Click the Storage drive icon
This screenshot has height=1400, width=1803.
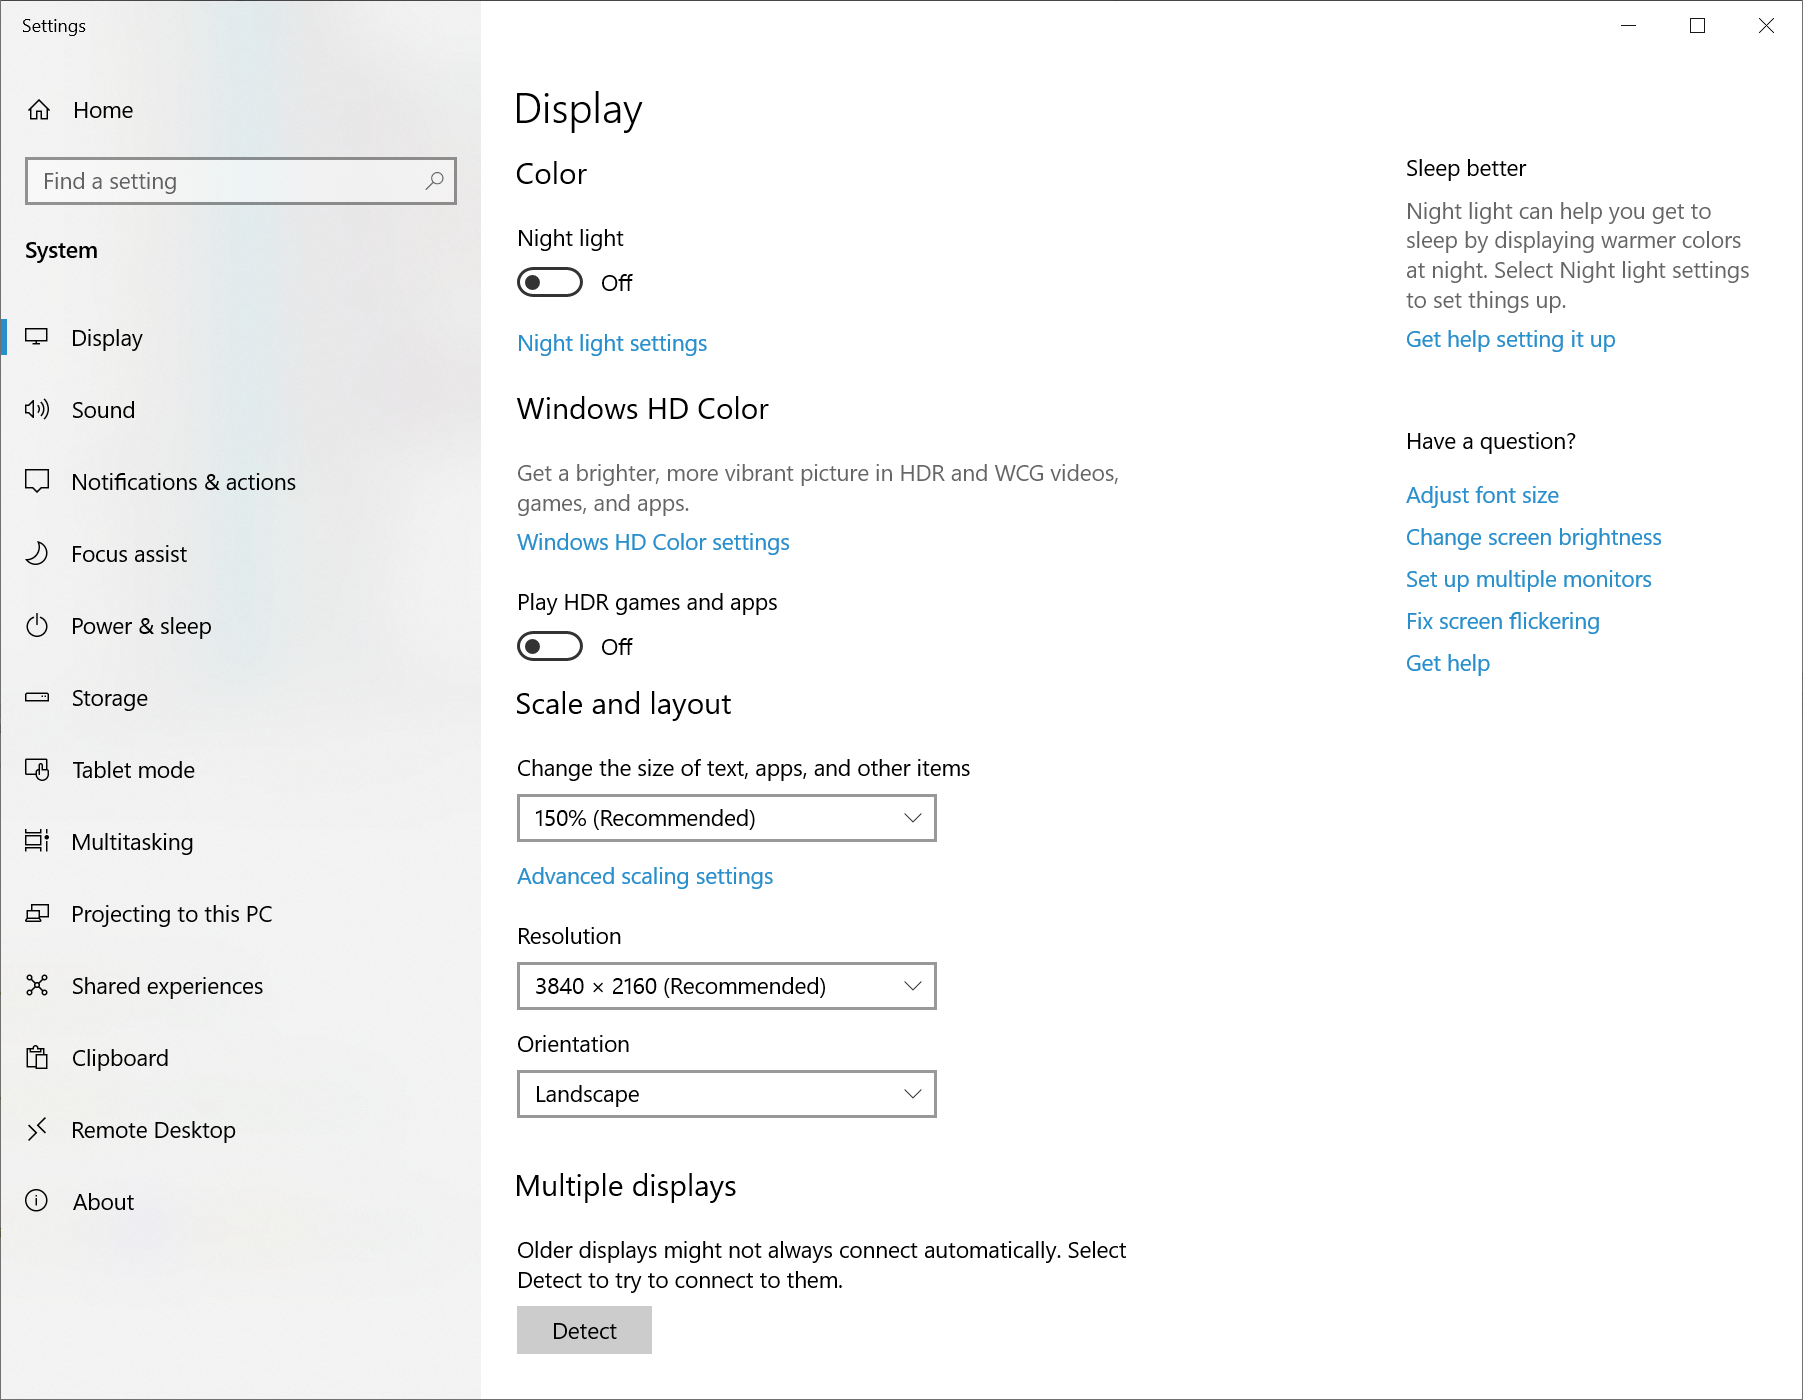pos(37,697)
